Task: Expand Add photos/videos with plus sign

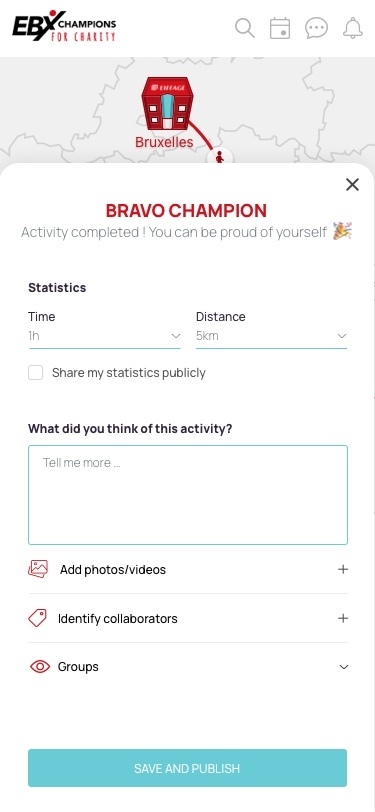Action: point(343,569)
